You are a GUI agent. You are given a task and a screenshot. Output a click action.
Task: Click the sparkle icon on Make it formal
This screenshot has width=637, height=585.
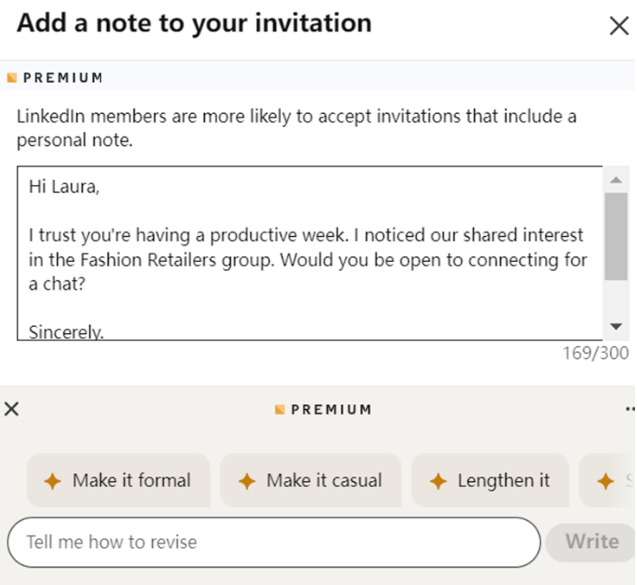click(x=52, y=481)
